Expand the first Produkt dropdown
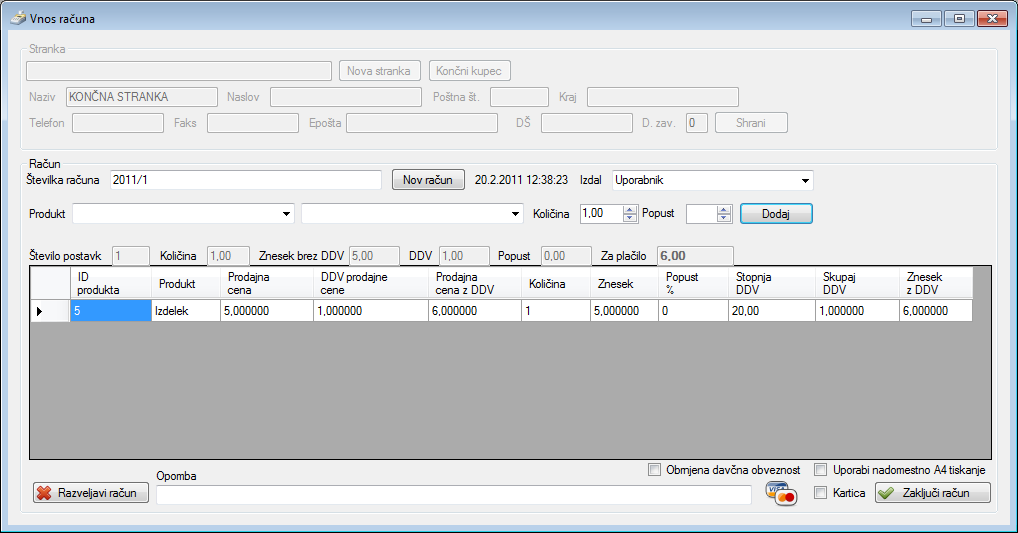 (287, 213)
